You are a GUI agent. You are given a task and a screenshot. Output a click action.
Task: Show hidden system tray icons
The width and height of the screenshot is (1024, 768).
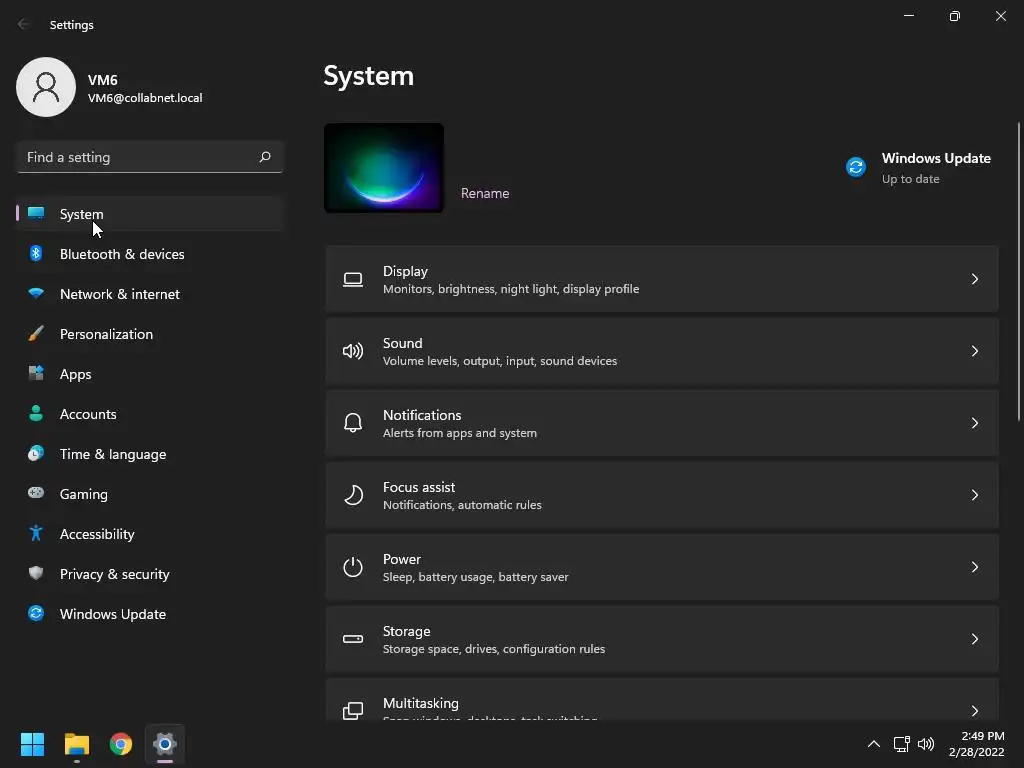(x=874, y=744)
